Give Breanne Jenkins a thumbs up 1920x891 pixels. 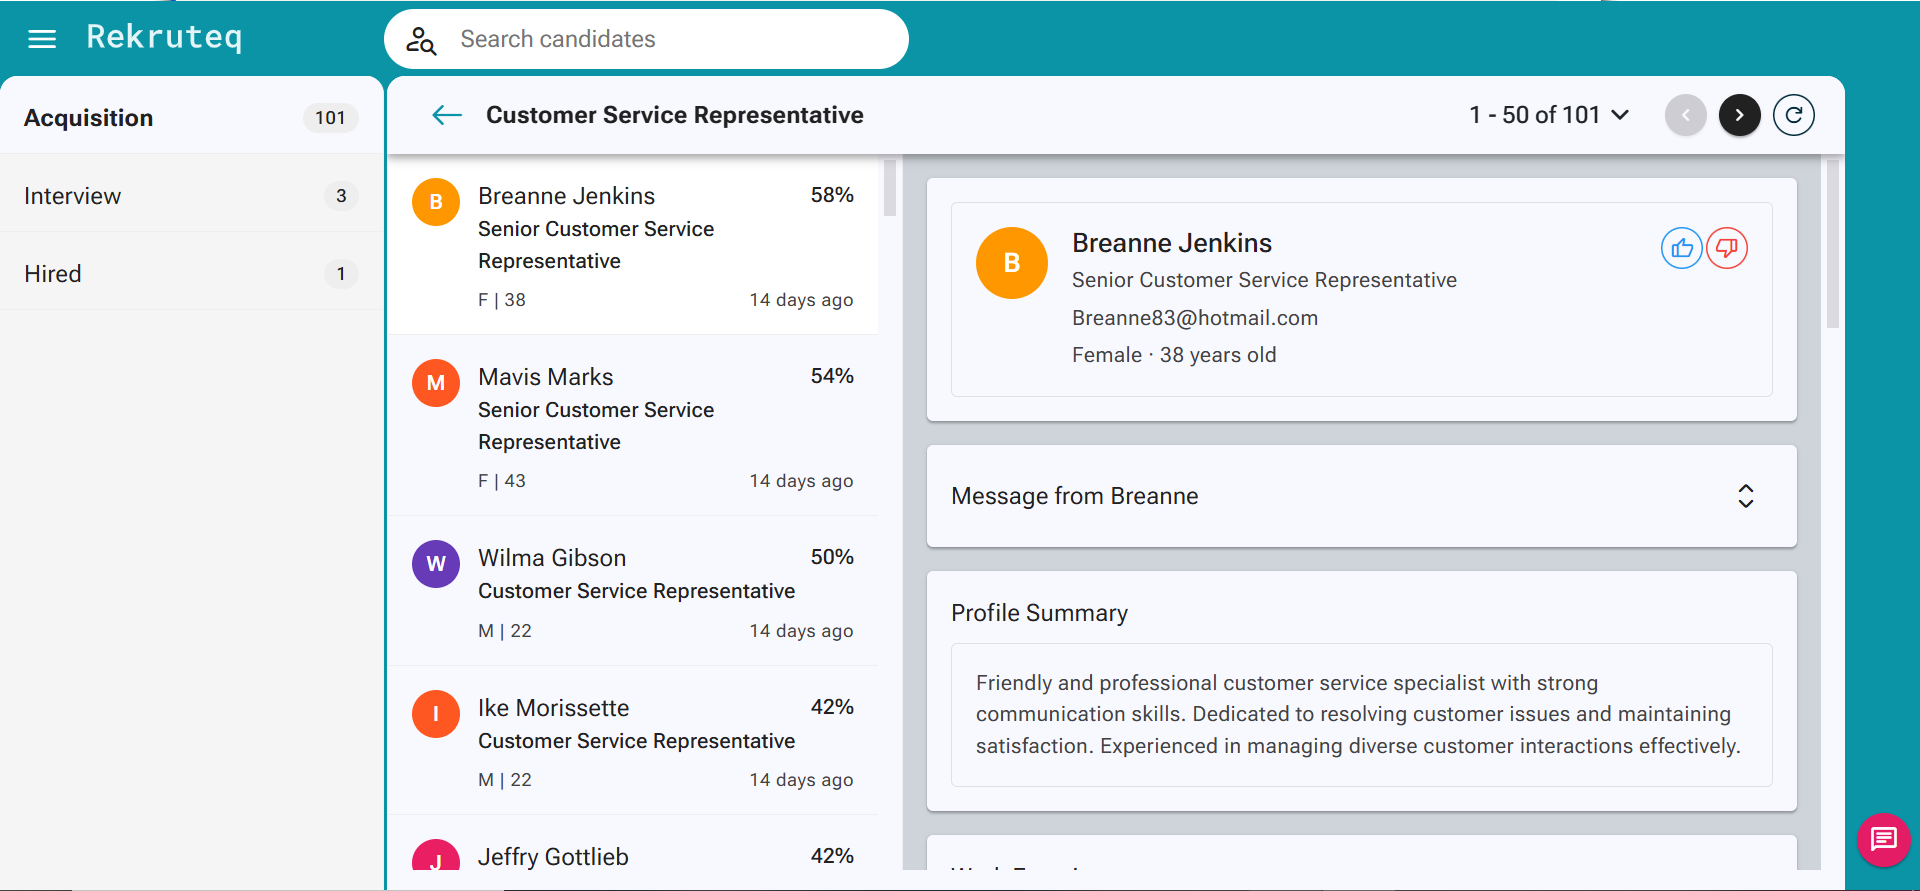tap(1682, 248)
